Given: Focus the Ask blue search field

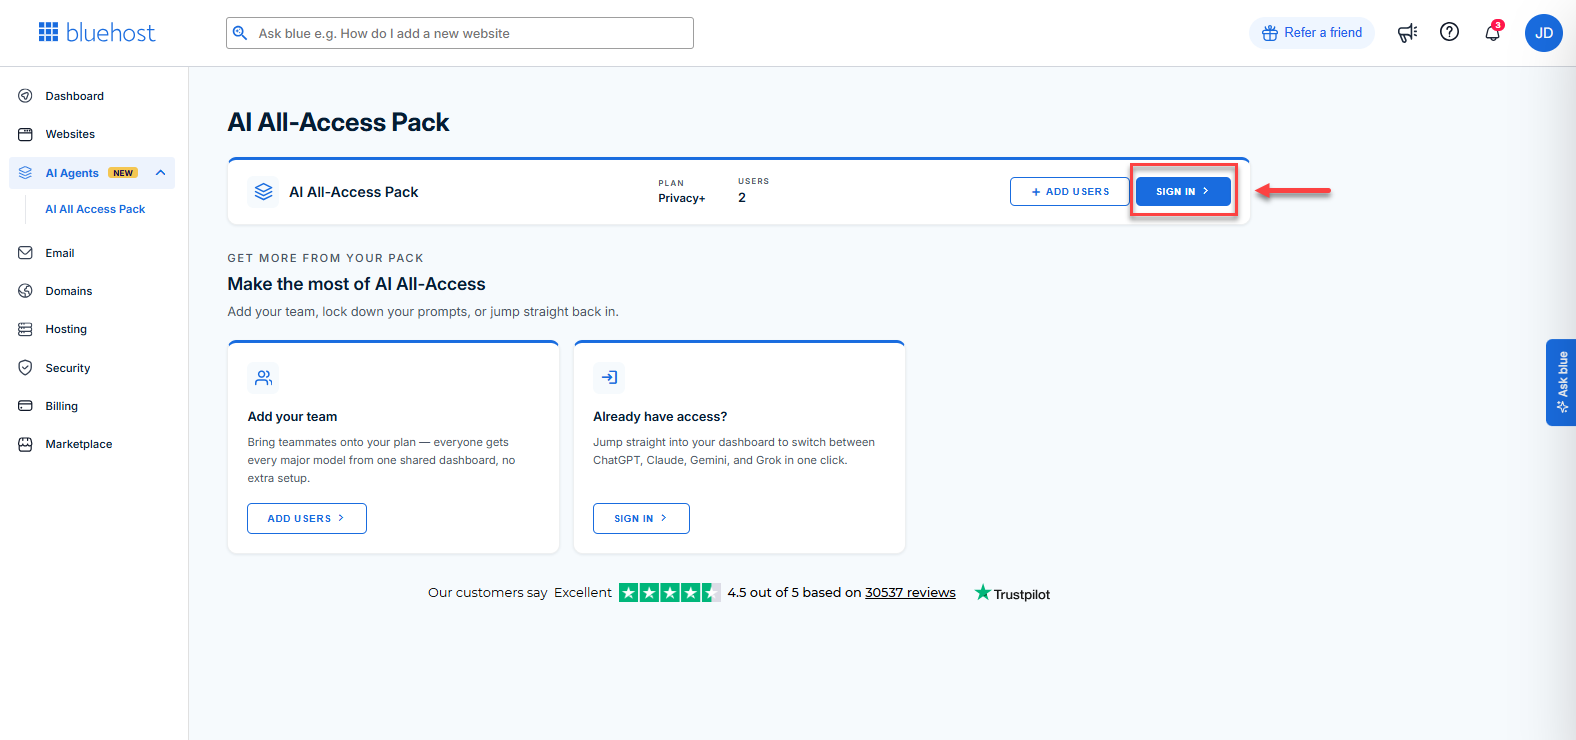Looking at the screenshot, I should click(x=460, y=33).
